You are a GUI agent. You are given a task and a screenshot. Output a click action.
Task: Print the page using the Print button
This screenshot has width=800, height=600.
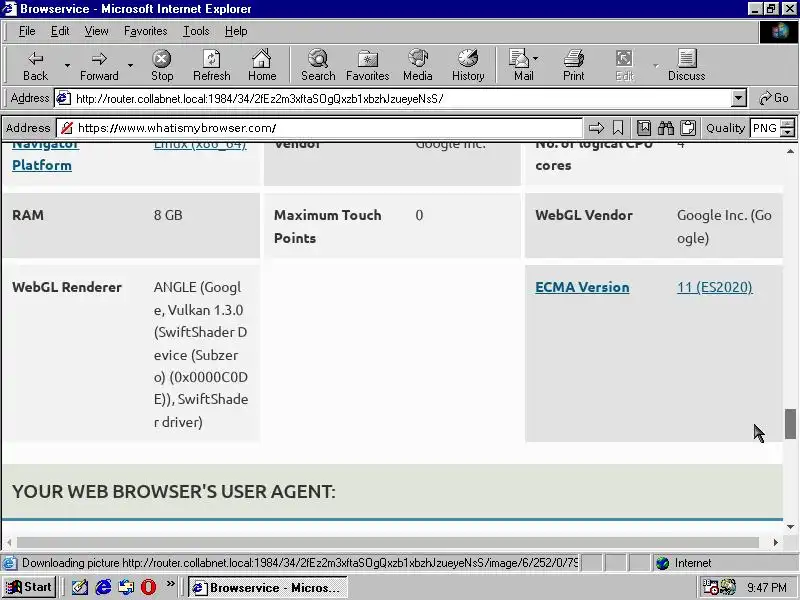click(x=573, y=65)
